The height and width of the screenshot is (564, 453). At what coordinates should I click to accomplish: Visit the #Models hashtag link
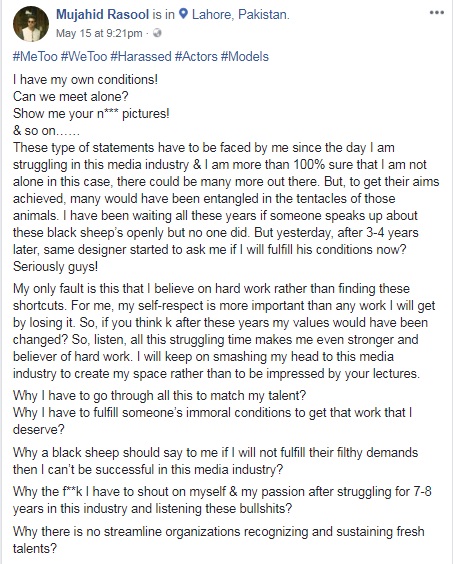pos(245,57)
